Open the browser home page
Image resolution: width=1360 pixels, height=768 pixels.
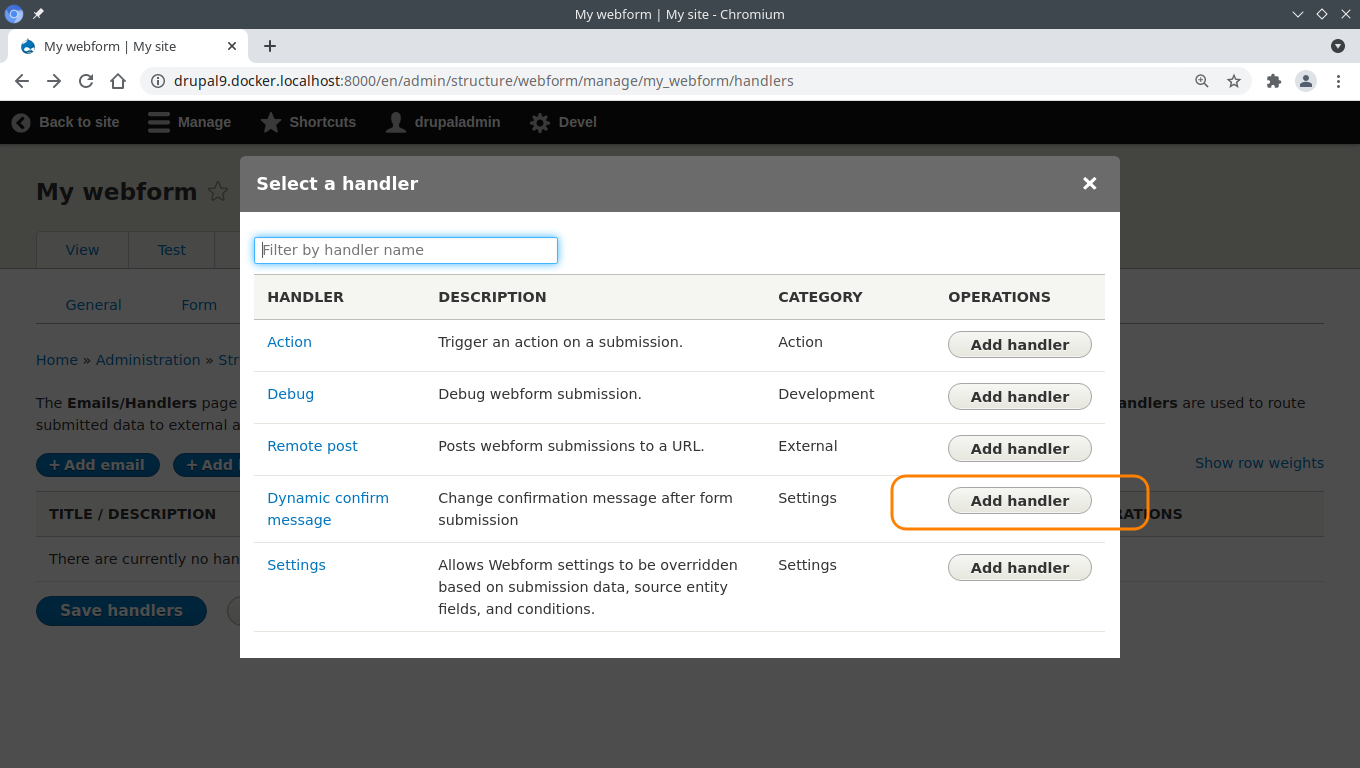coord(118,81)
